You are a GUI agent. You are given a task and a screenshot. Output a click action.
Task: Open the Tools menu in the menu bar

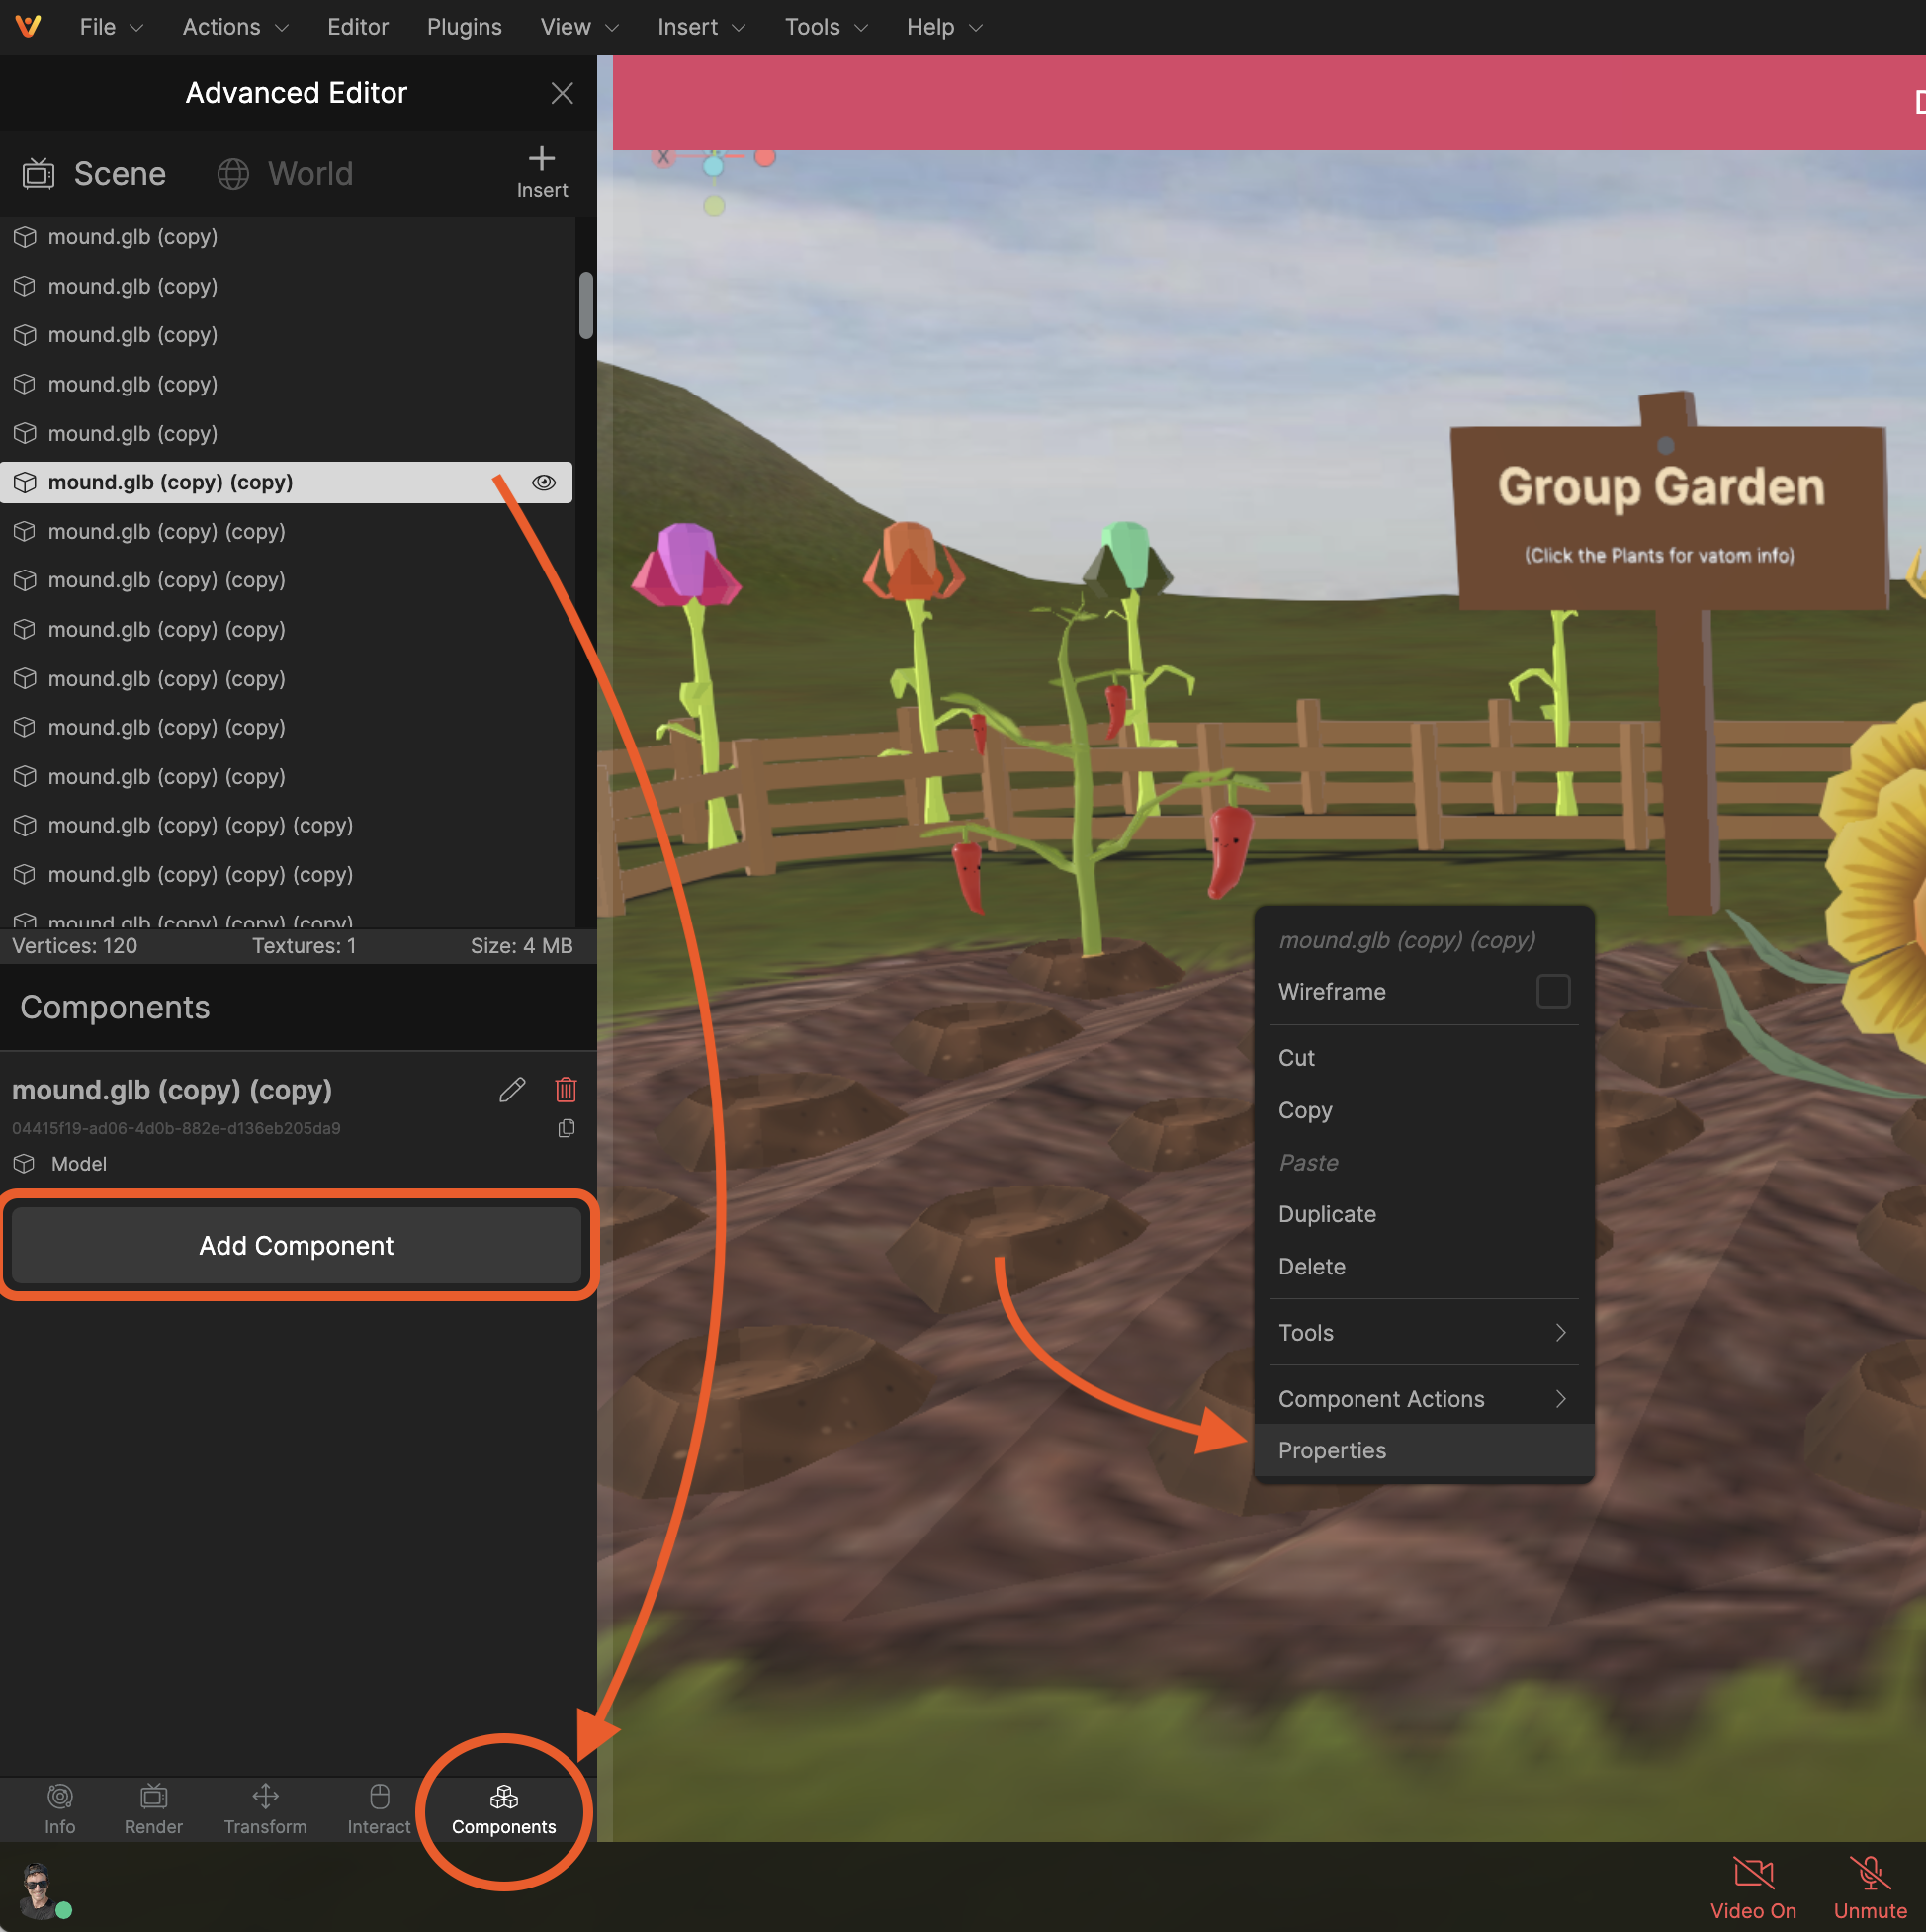tap(826, 27)
